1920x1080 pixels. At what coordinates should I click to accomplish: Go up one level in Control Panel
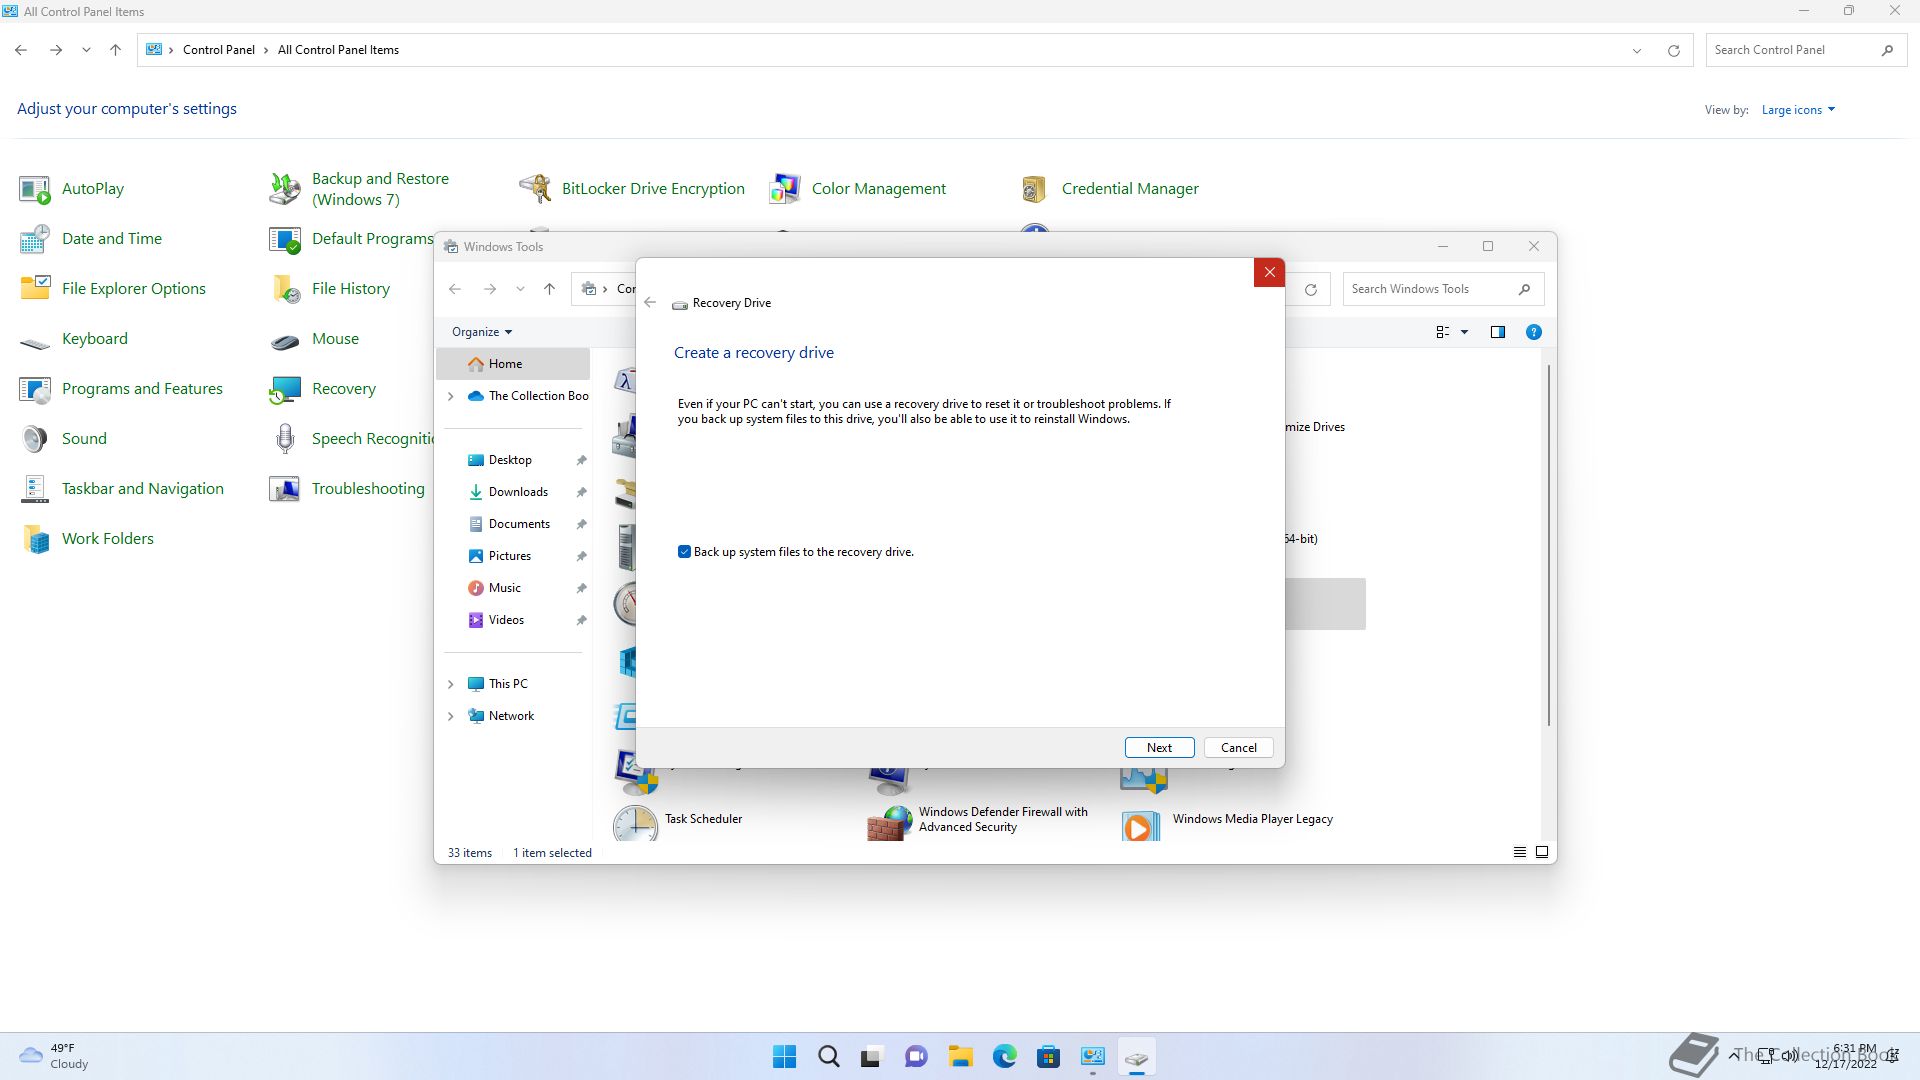[115, 50]
